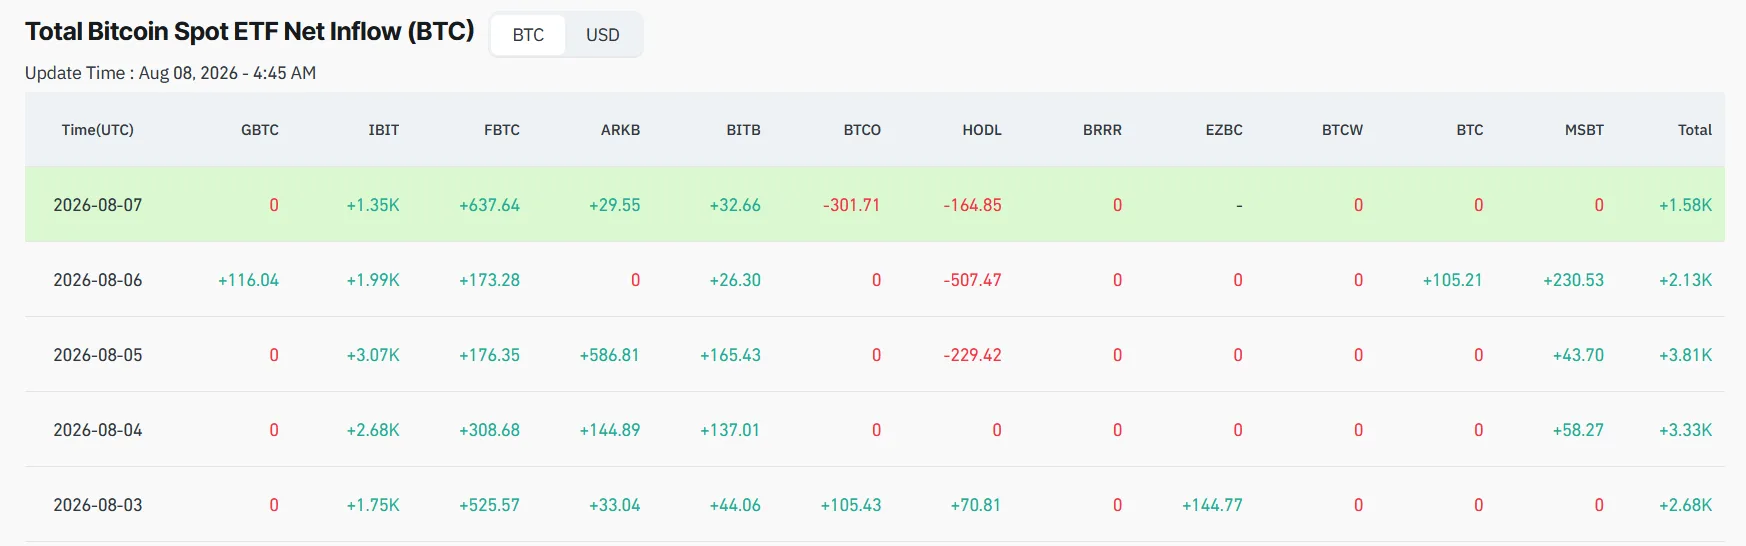Click the BTCO column header
Viewport: 1746px width, 546px height.
click(x=862, y=130)
